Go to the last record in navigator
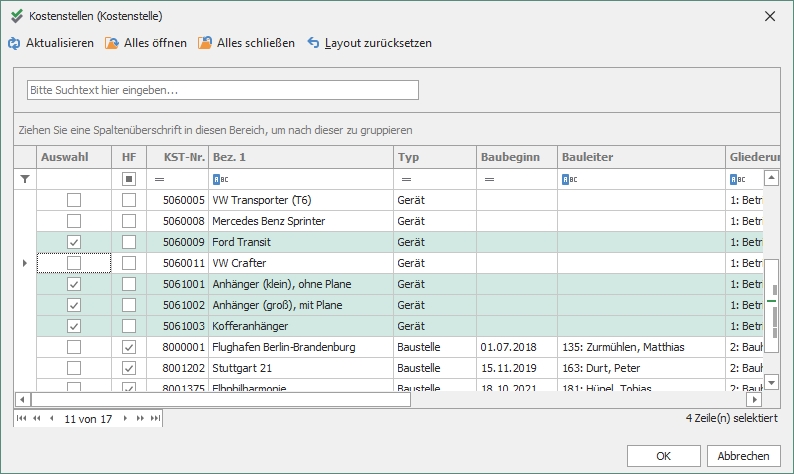Screen dimensions: 794x474 (x=155, y=419)
